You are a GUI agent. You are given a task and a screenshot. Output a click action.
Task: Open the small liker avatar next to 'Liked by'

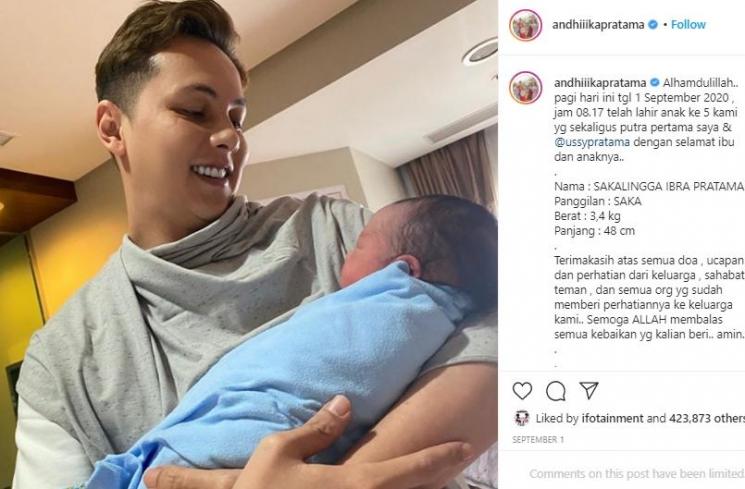coord(522,418)
